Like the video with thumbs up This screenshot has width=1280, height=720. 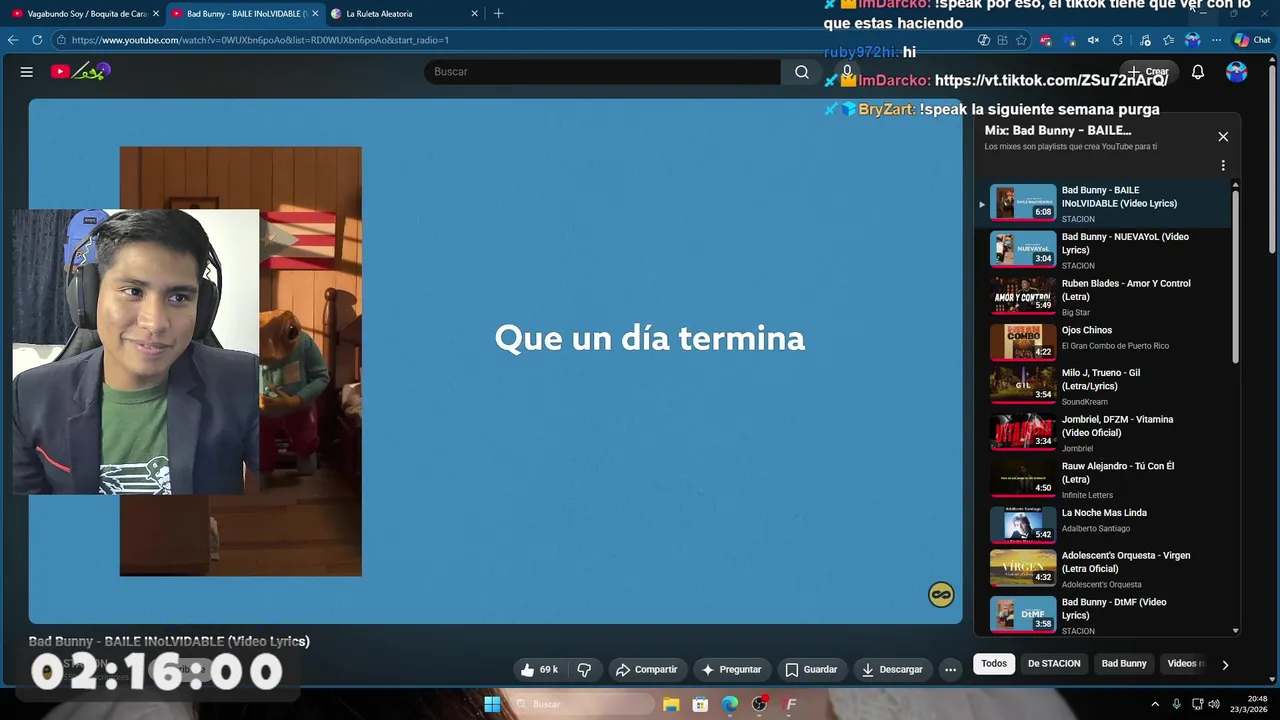[x=540, y=670]
